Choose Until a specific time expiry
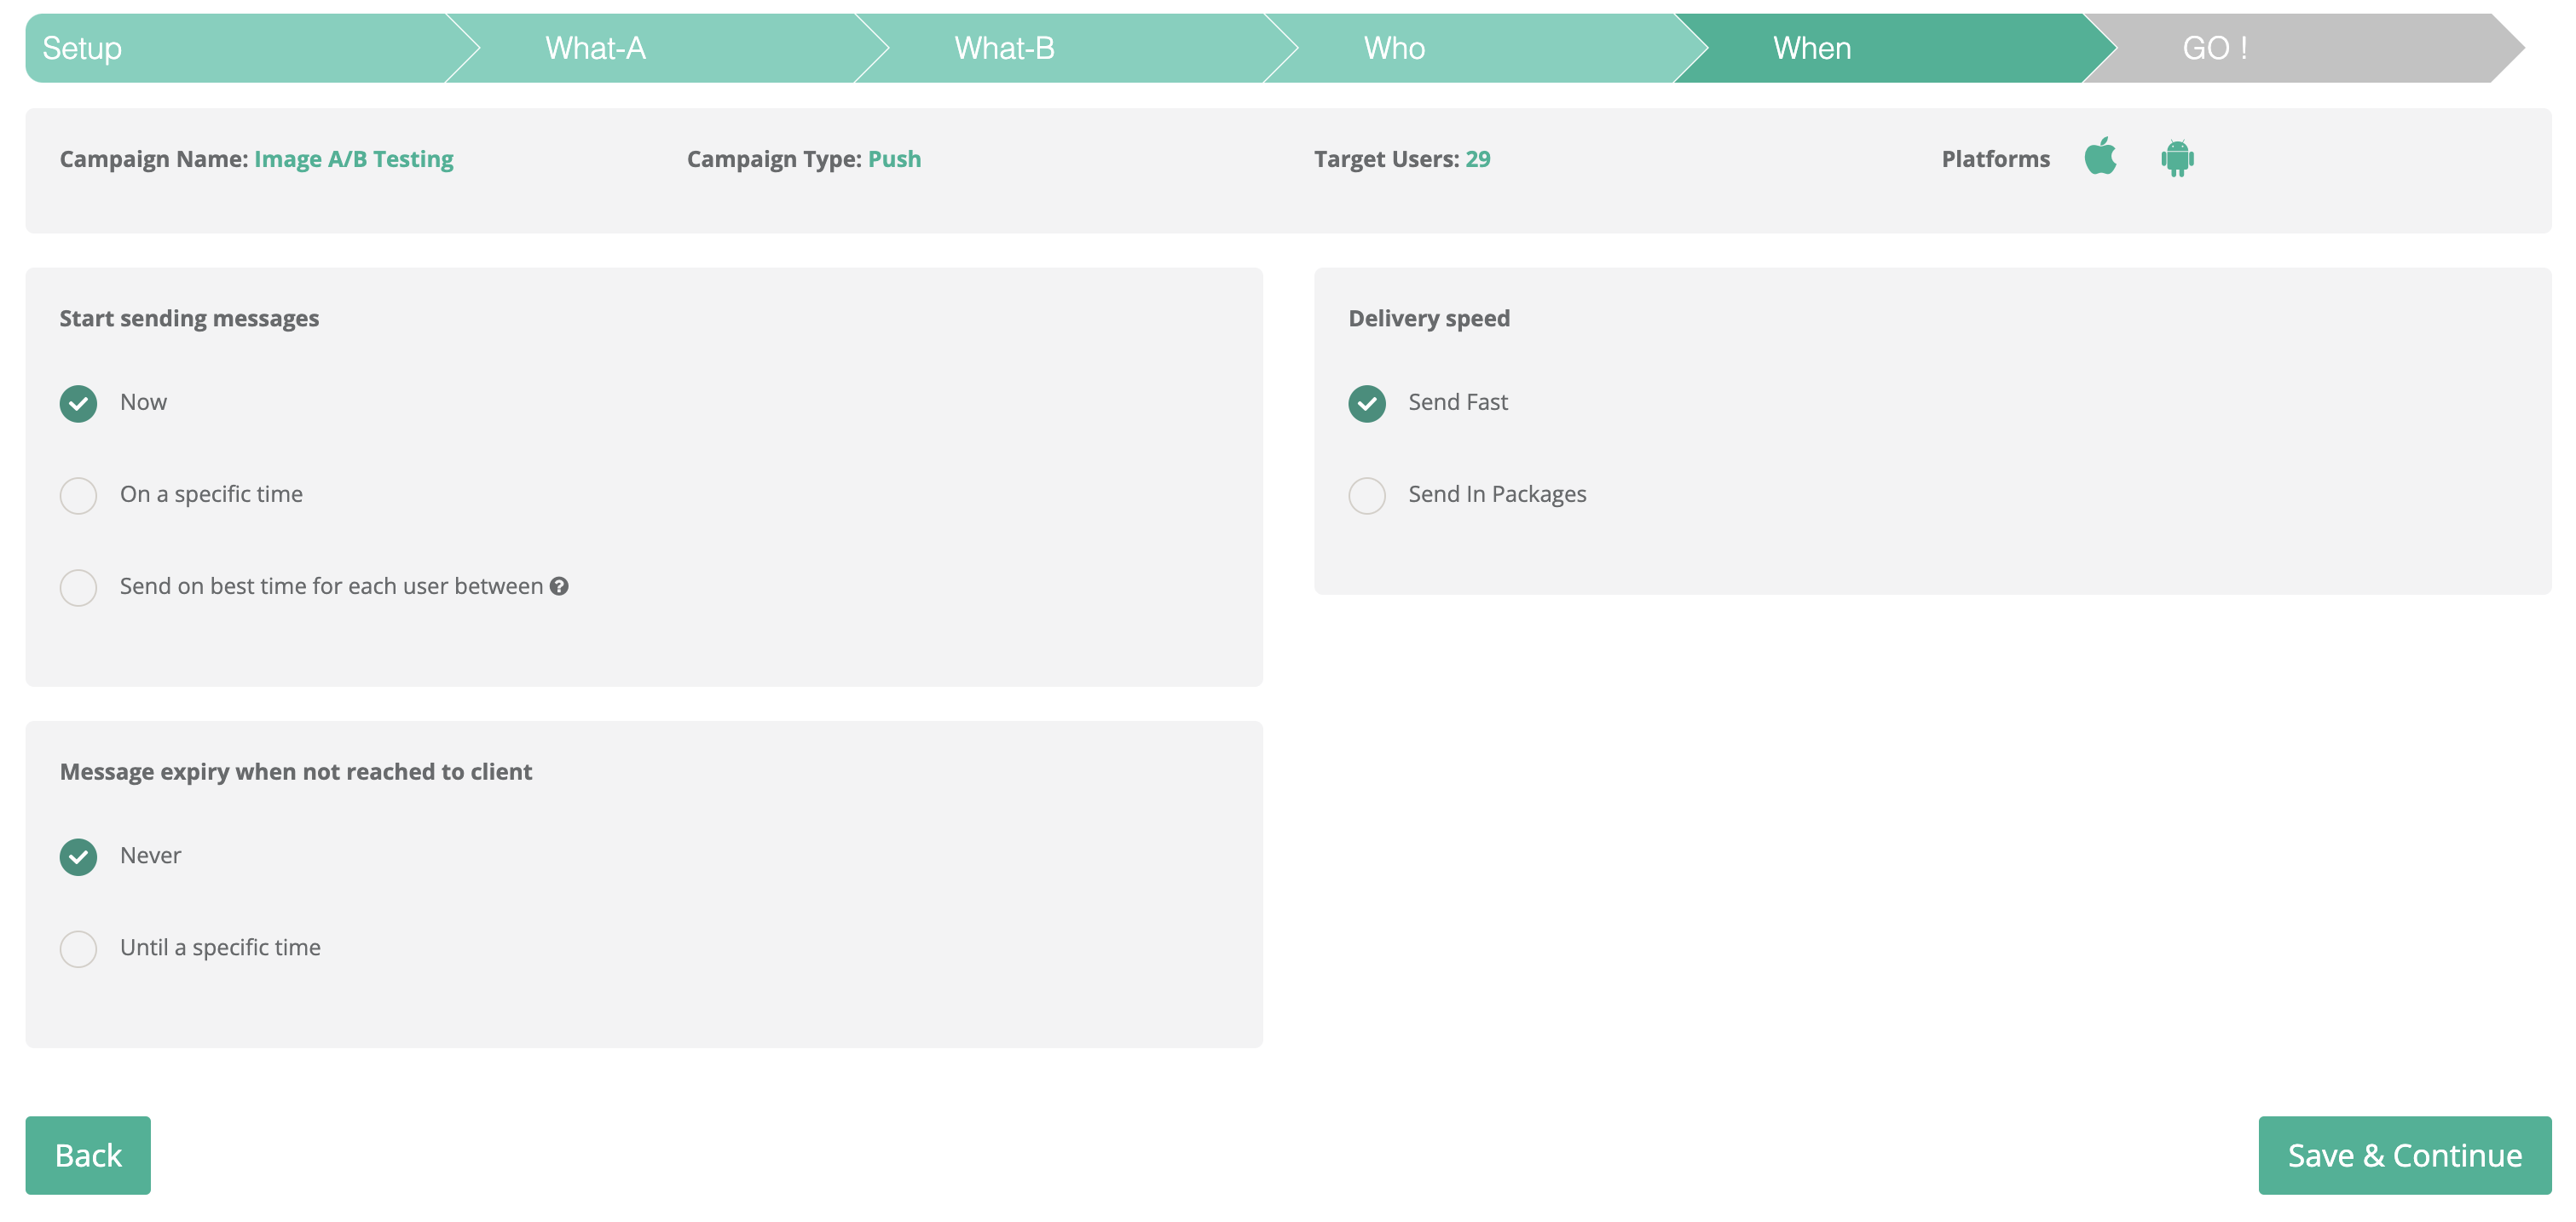The image size is (2576, 1222). (x=78, y=948)
